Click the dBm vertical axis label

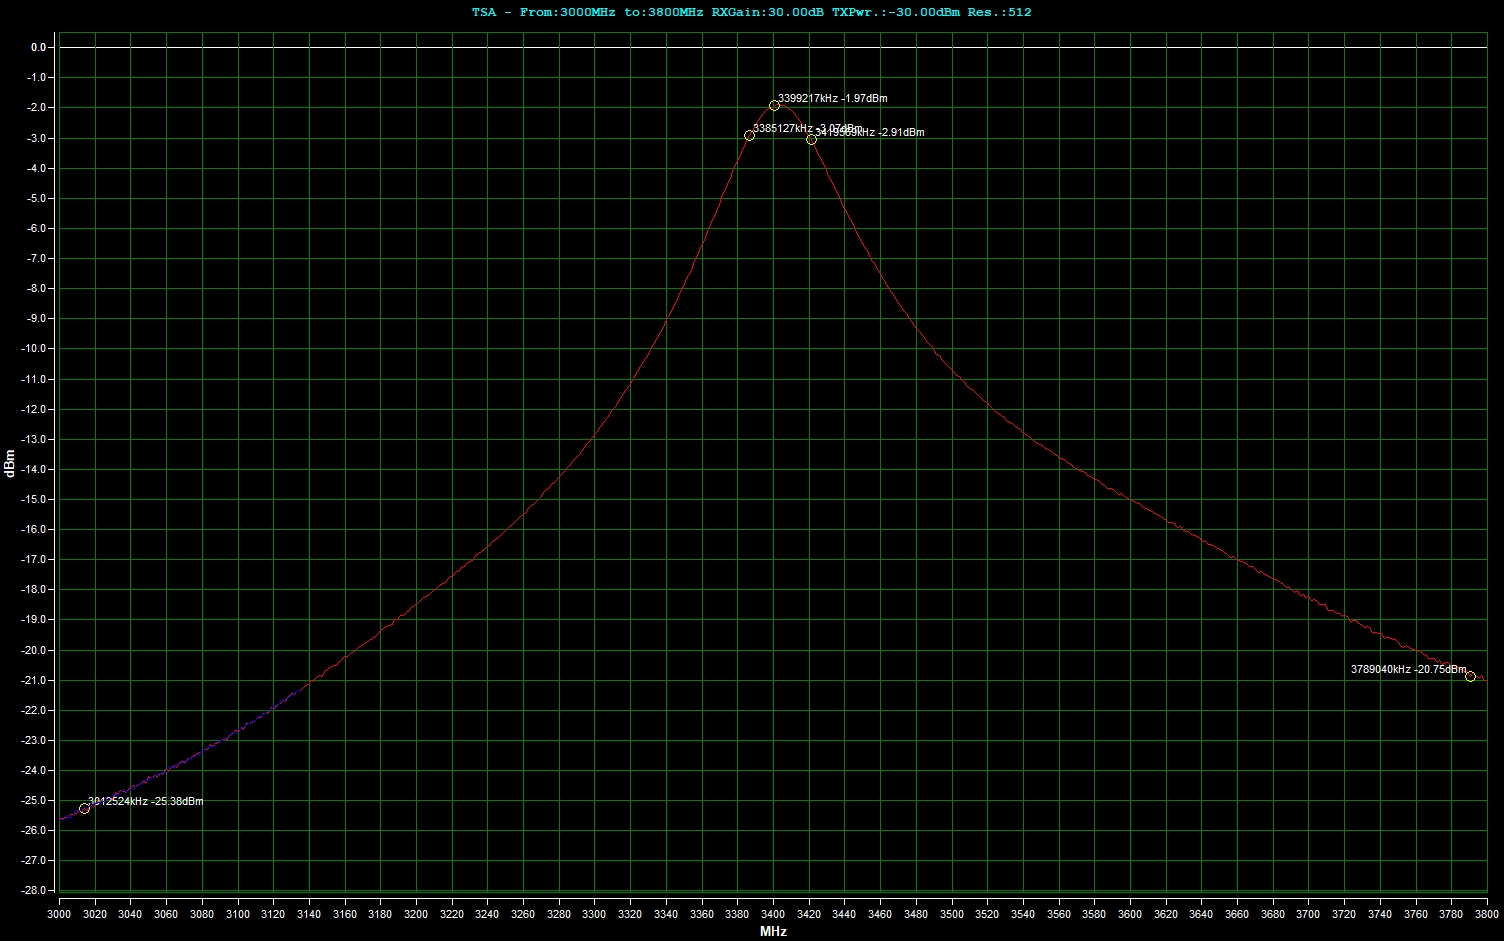(x=8, y=465)
